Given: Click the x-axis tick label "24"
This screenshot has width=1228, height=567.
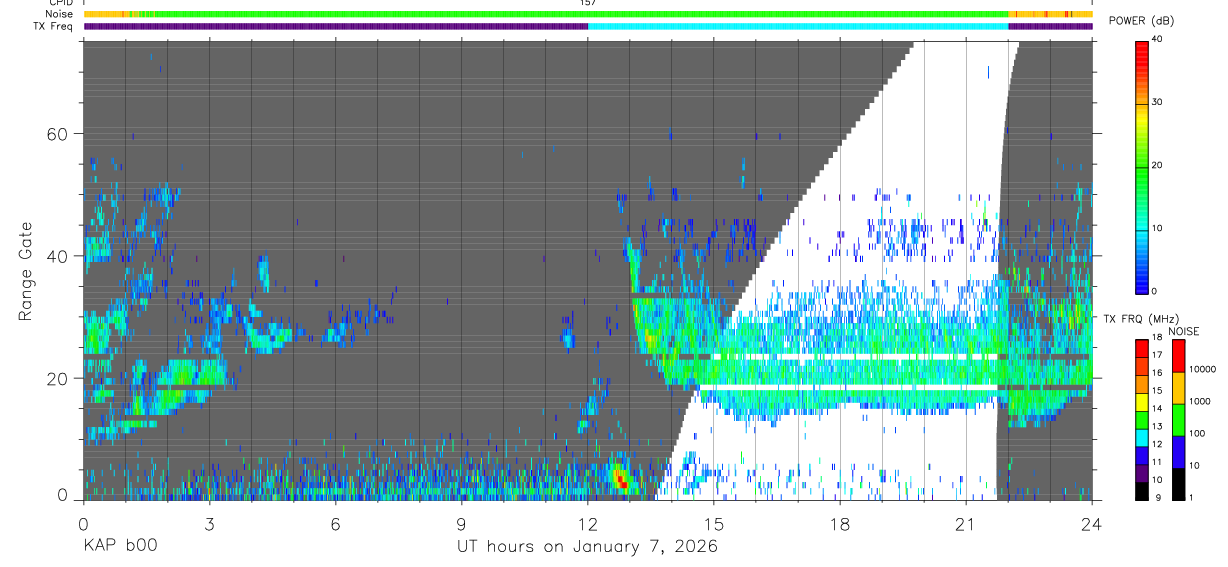Looking at the screenshot, I should click(x=1092, y=523).
